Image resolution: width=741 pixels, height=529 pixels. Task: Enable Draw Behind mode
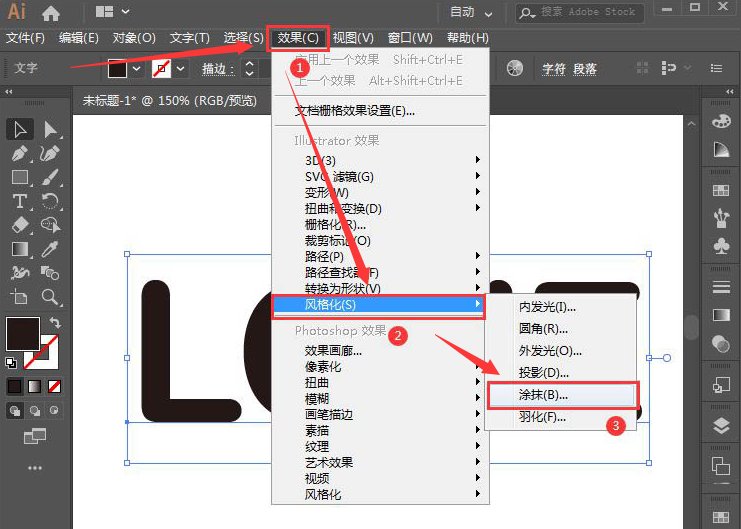(34, 410)
